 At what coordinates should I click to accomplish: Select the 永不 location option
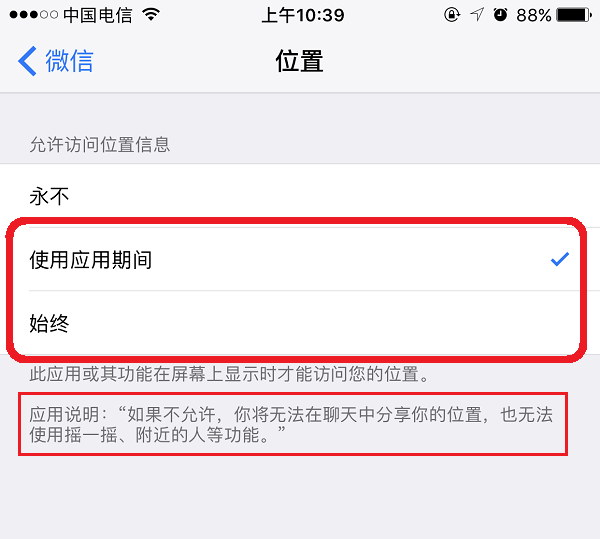(x=300, y=196)
